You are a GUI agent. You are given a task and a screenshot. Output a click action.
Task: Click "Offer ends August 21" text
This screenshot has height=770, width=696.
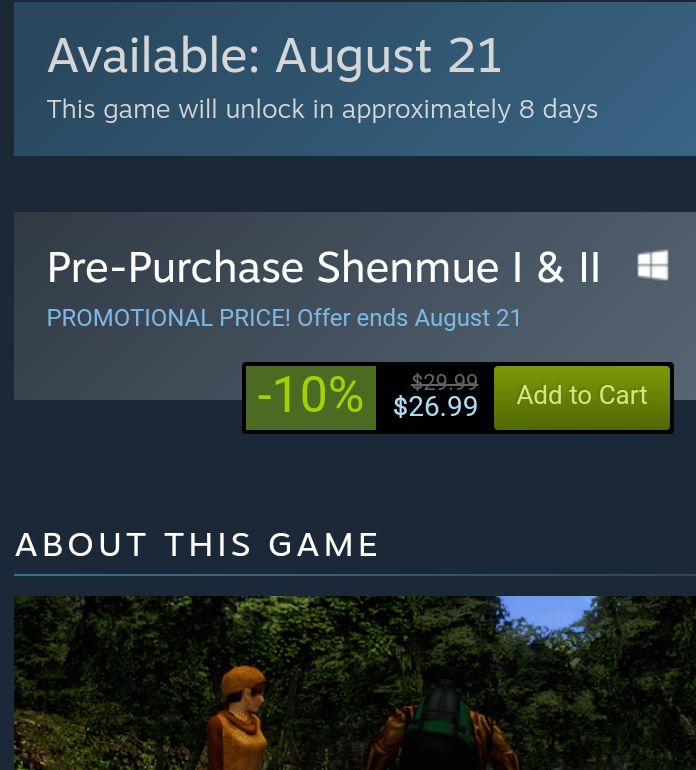pos(409,318)
